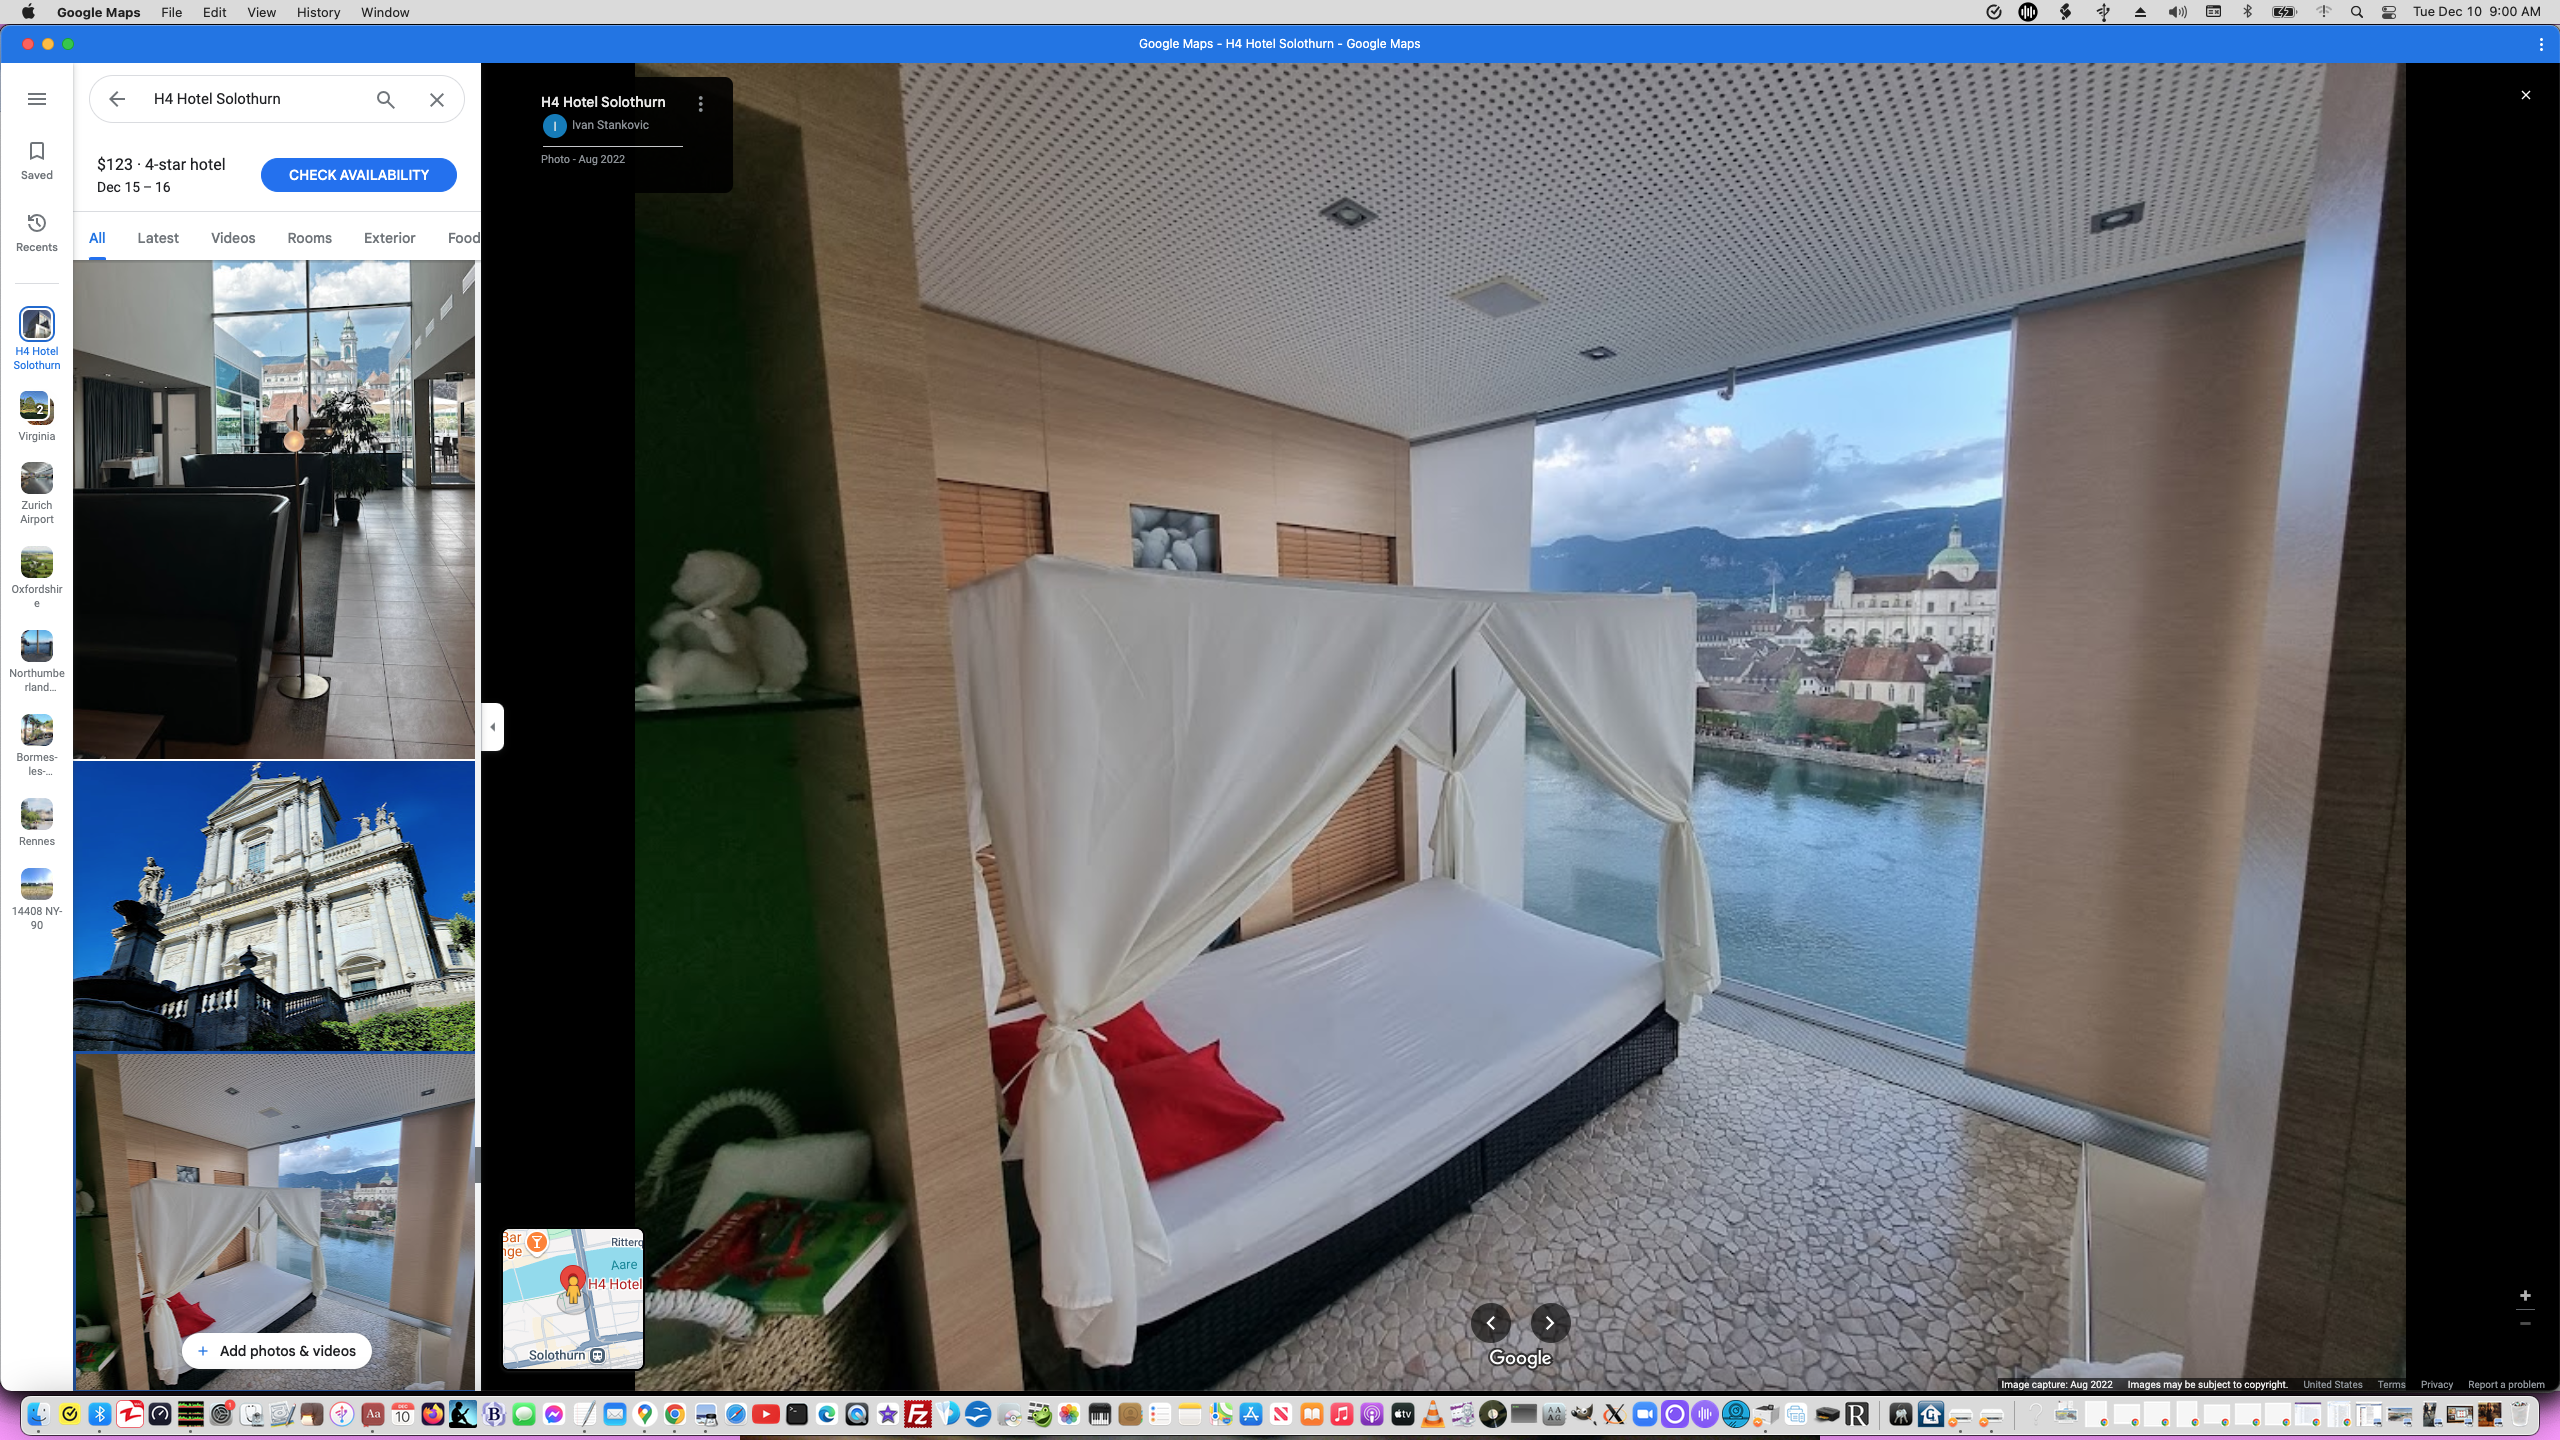Zoom in the photo with plus
Viewport: 2560px width, 1440px height.
click(2525, 1295)
